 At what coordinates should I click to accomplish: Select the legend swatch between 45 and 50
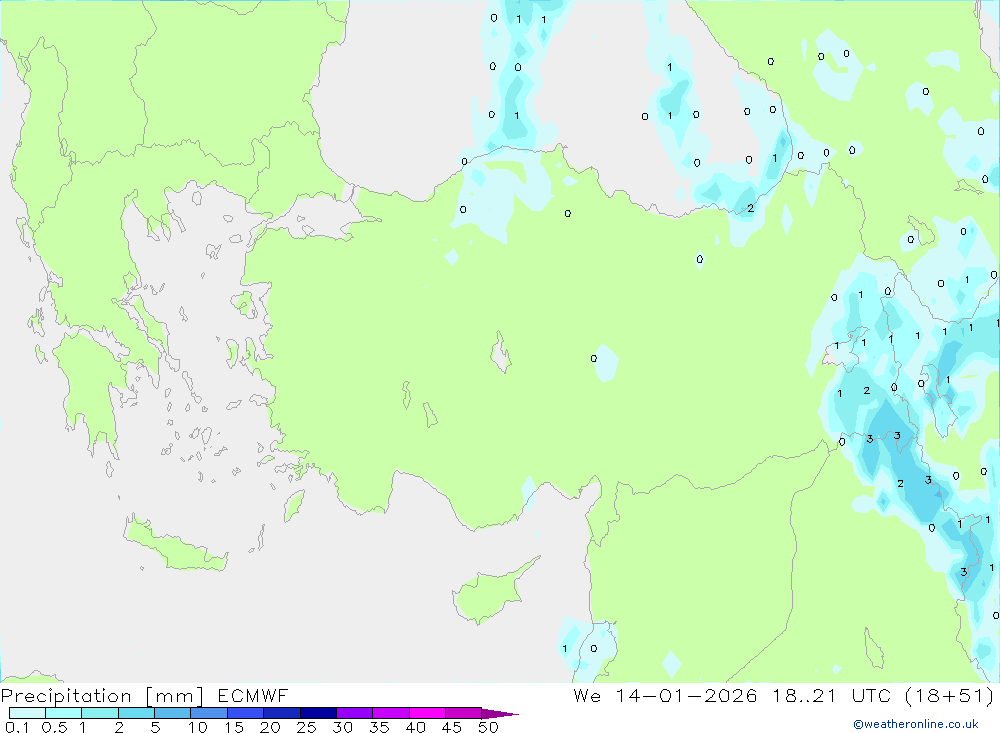click(463, 713)
